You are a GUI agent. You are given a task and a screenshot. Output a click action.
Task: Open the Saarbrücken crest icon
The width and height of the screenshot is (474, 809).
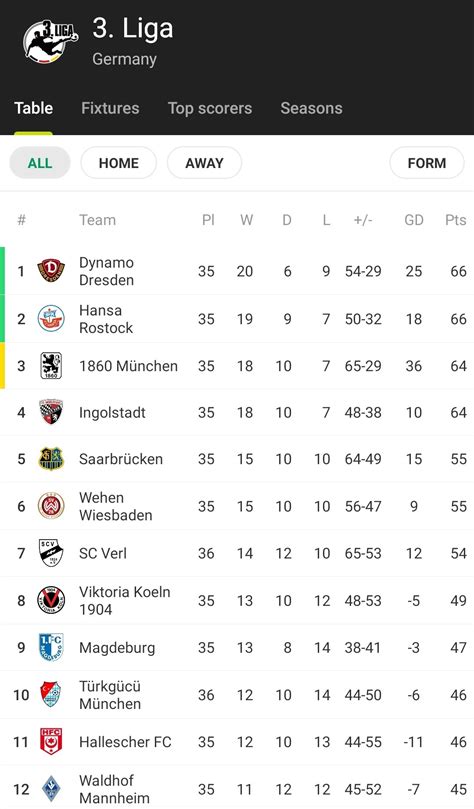coord(51,459)
